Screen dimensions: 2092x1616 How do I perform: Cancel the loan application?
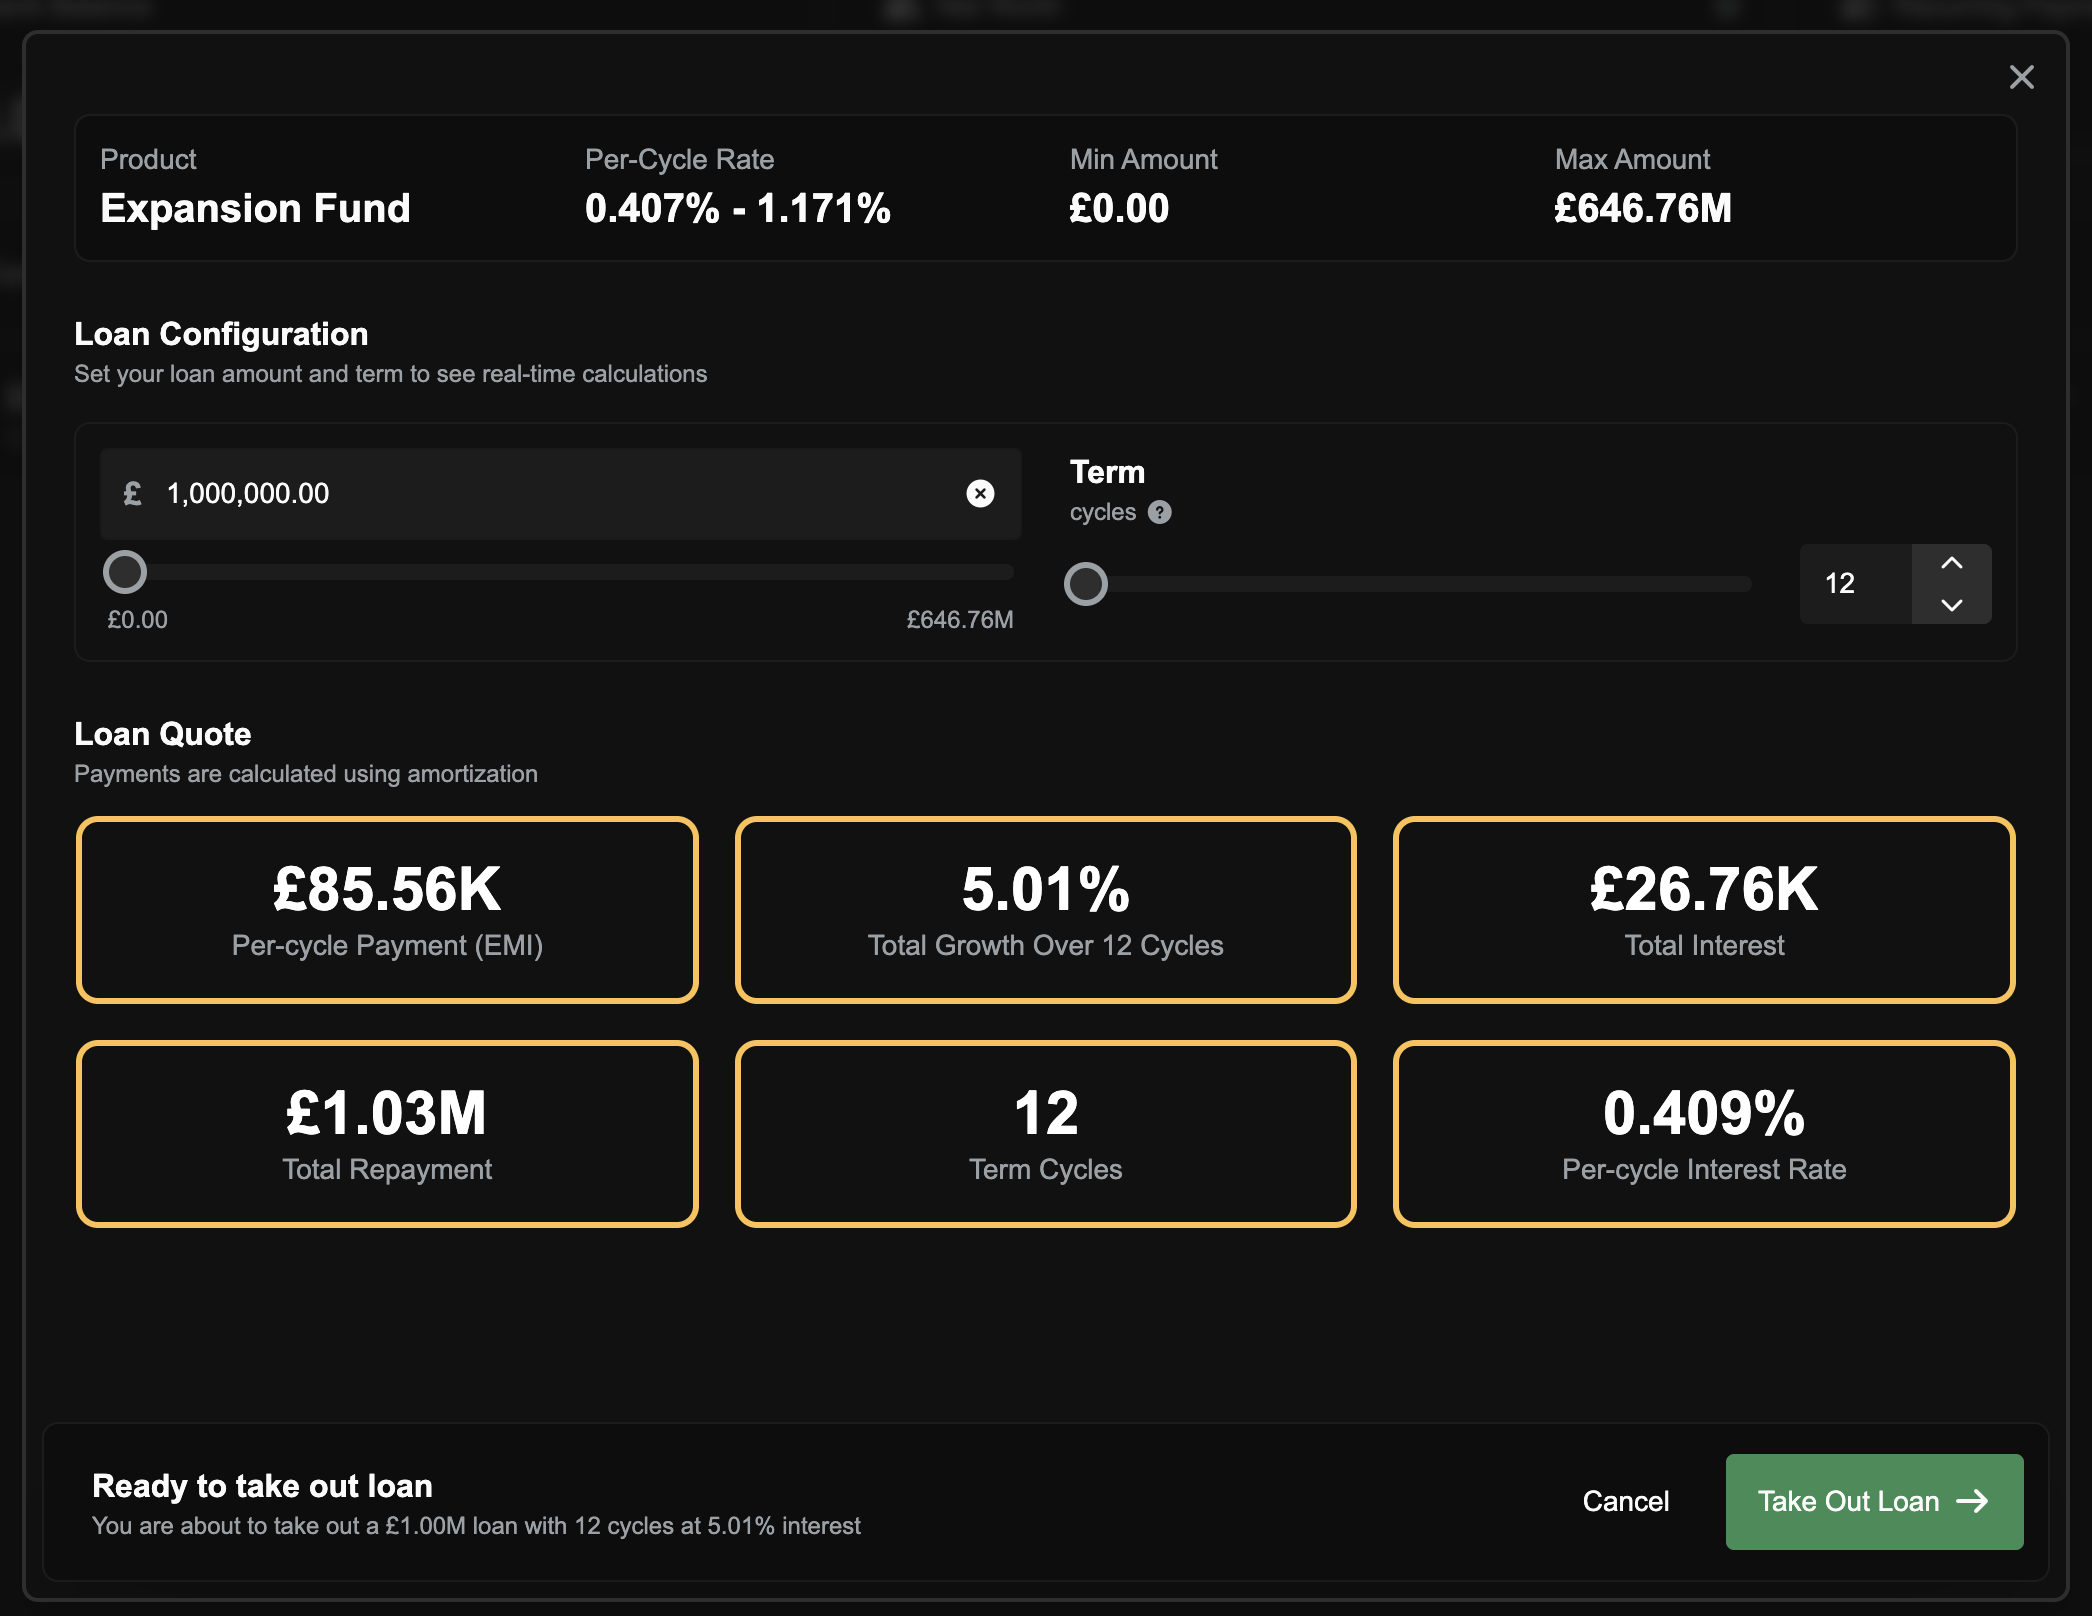point(1625,1501)
